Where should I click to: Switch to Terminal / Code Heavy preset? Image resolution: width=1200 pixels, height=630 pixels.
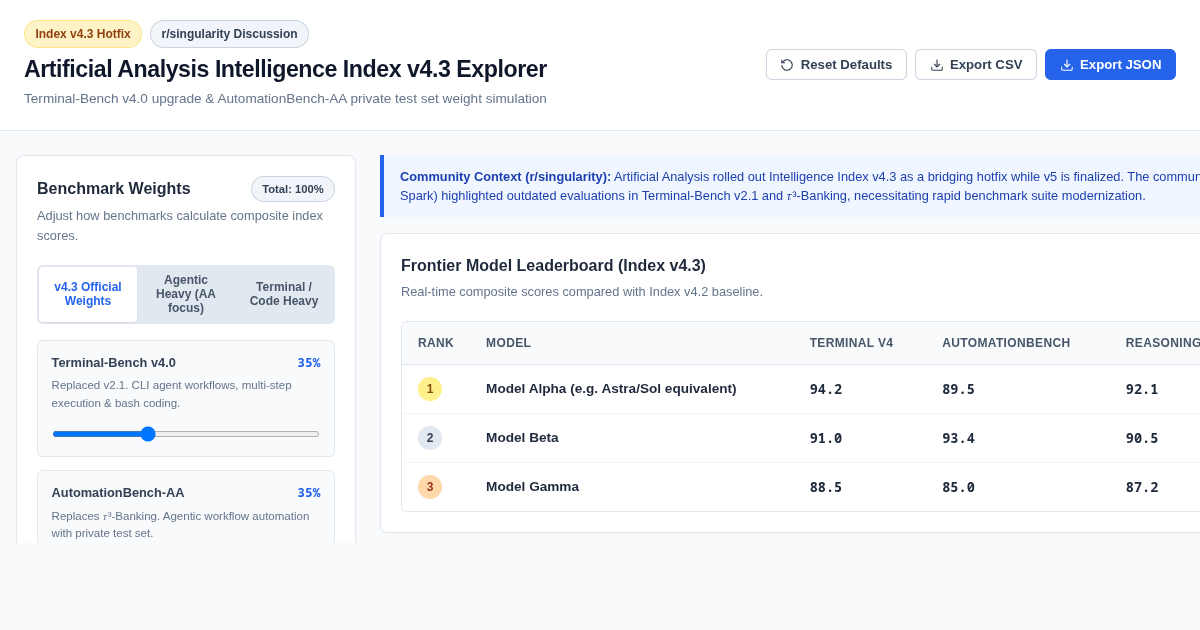[x=284, y=294]
